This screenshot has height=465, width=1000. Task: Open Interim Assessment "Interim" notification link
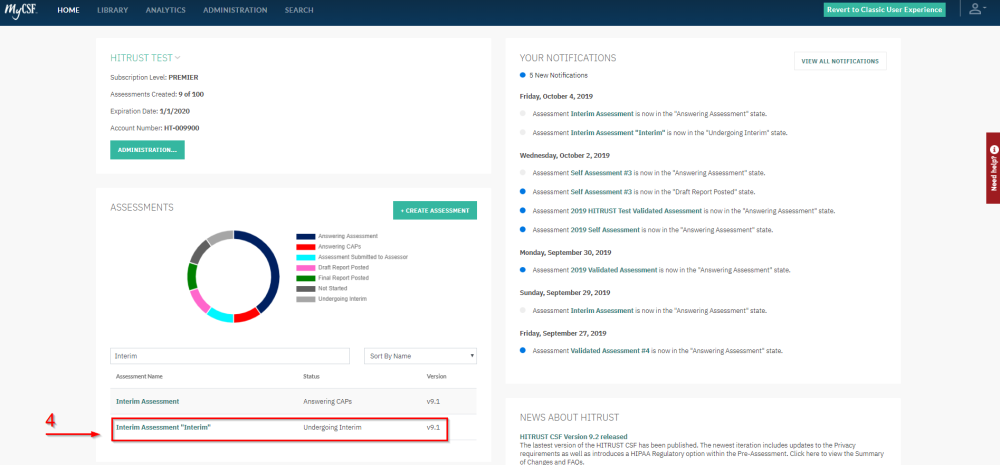618,133
